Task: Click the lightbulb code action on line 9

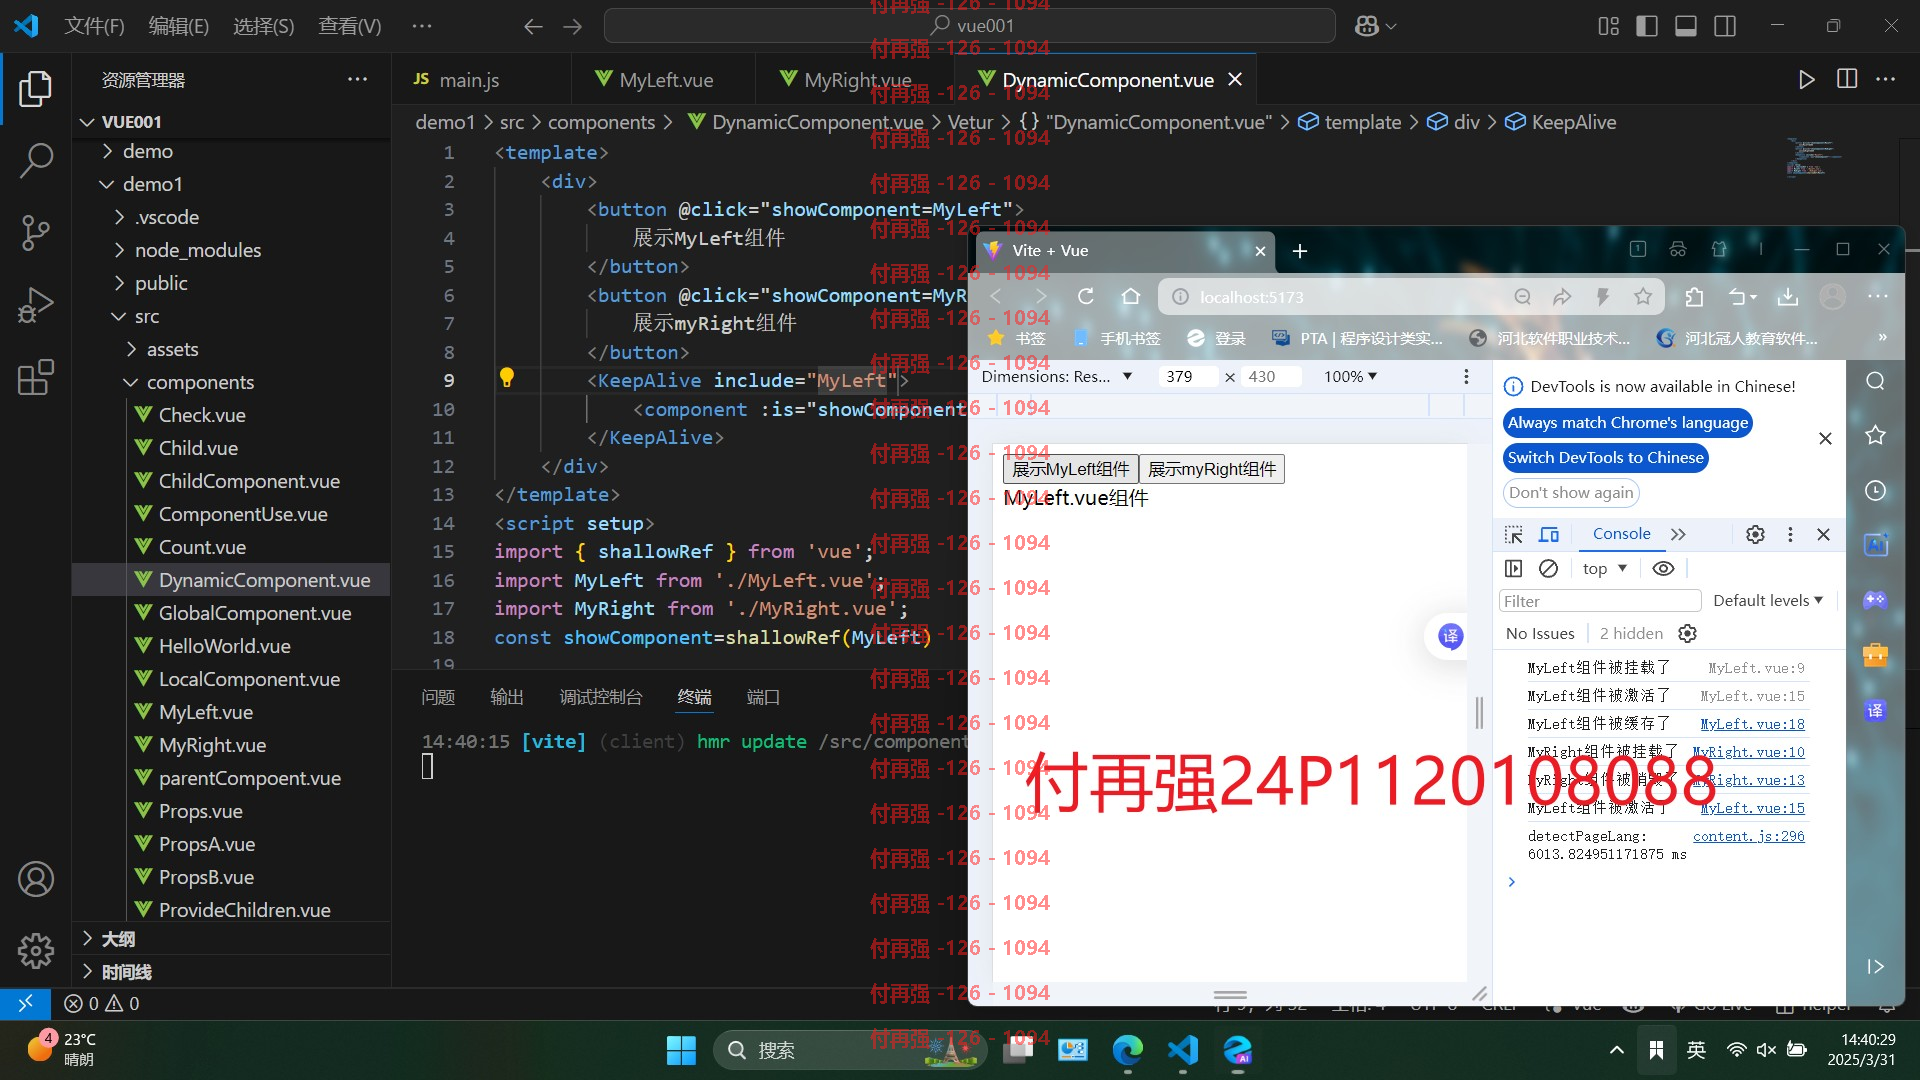Action: point(507,378)
